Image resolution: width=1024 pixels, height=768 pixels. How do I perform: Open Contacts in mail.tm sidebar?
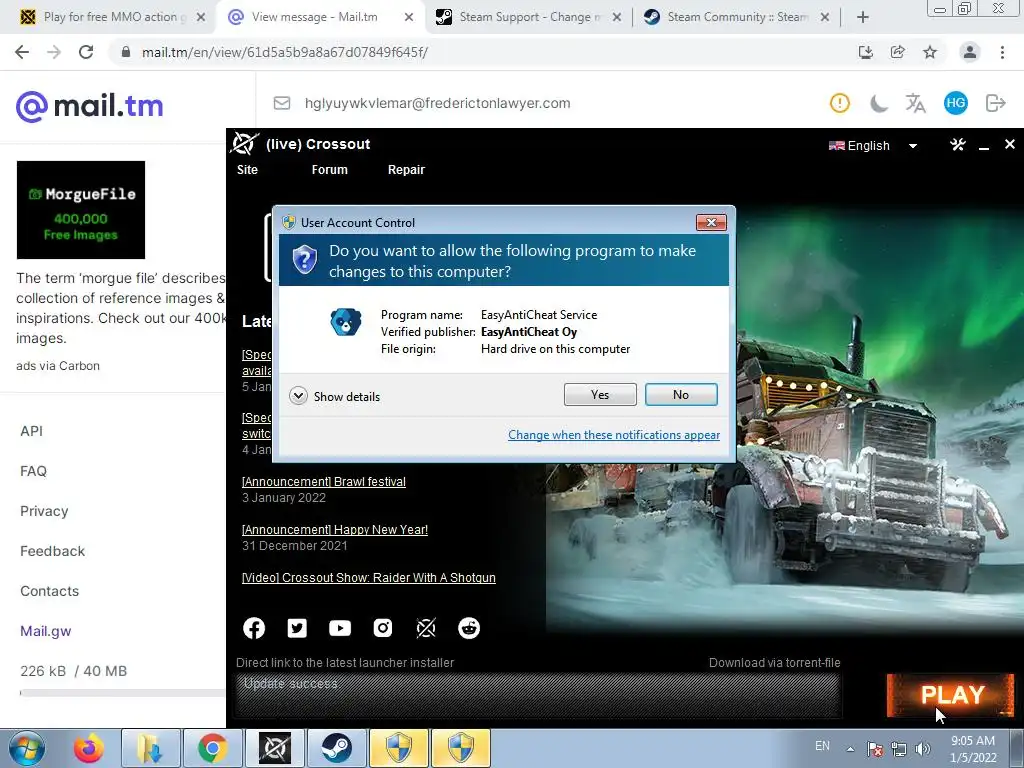50,591
